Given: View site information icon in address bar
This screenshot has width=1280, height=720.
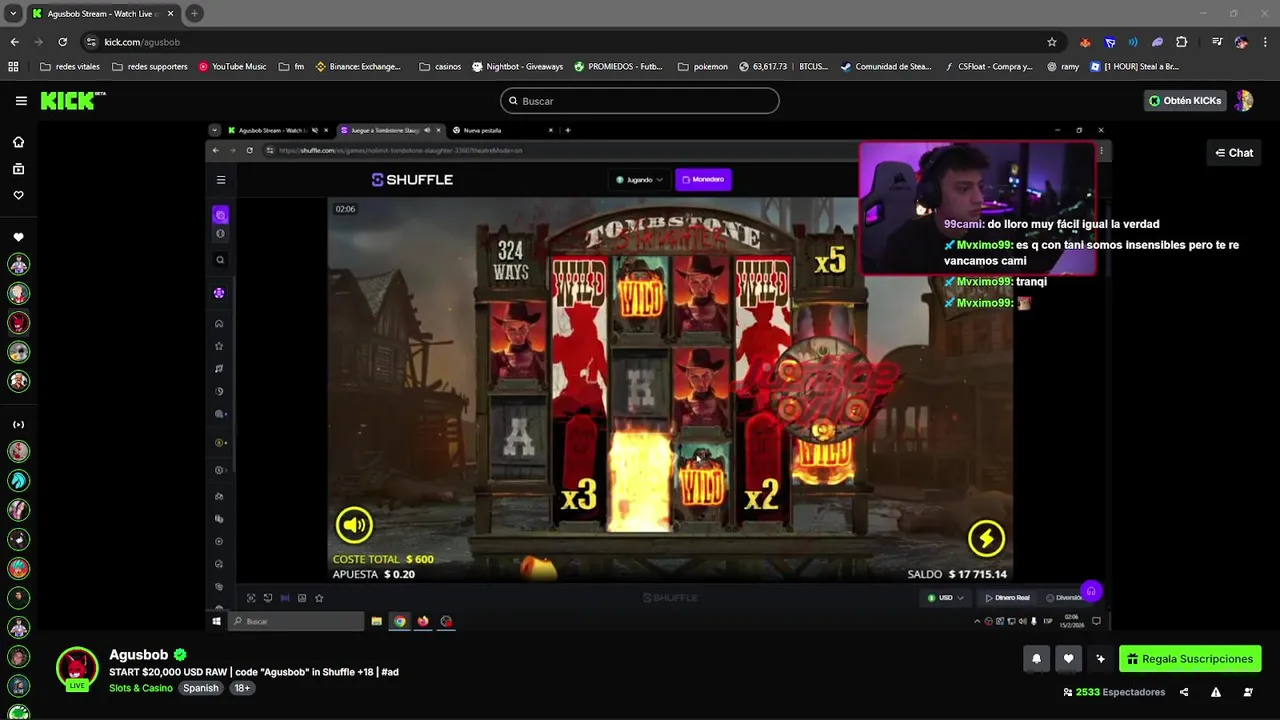Looking at the screenshot, I should coord(92,42).
